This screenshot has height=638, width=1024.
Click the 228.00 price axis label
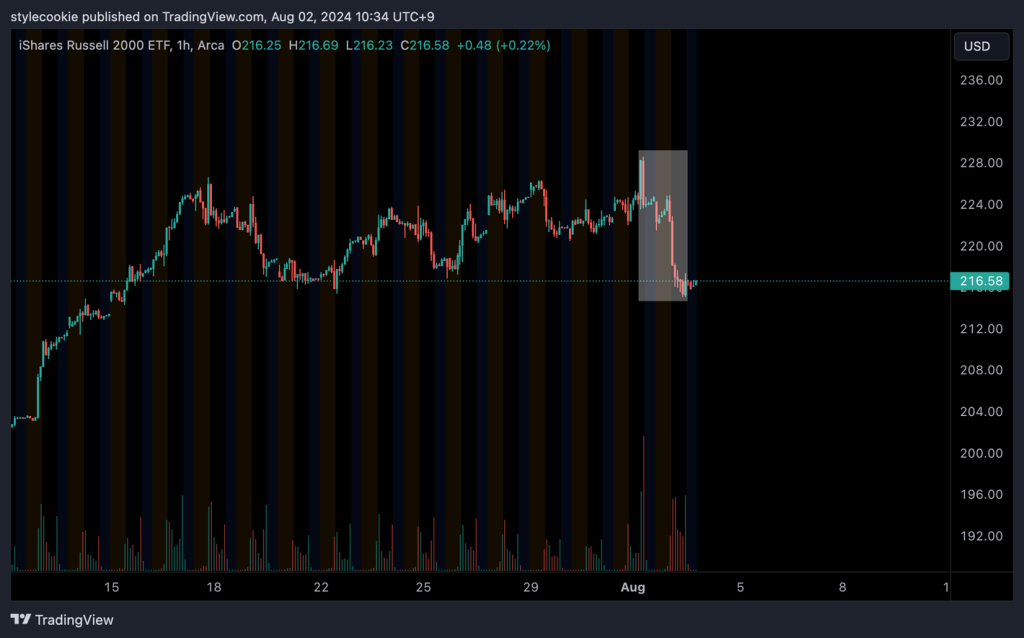(x=980, y=163)
